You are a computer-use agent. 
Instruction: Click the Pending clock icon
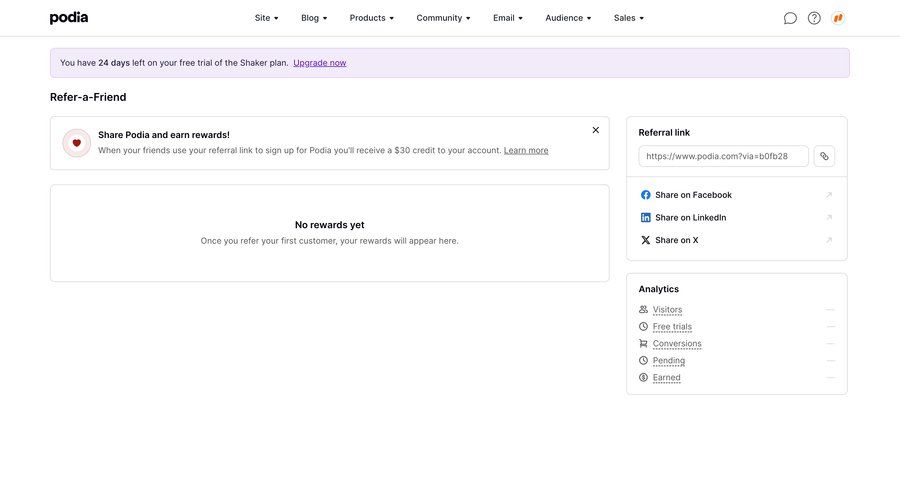click(x=643, y=361)
